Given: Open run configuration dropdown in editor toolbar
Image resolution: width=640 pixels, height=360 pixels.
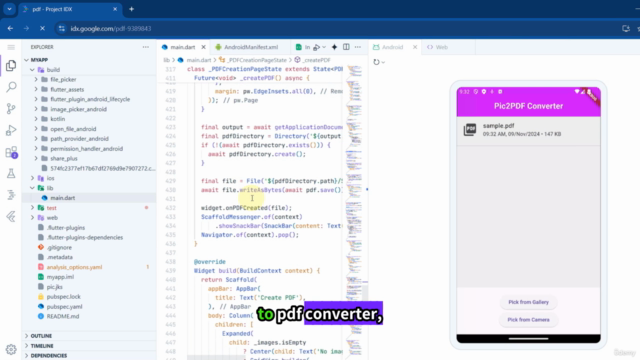Looking at the screenshot, I should coord(324,47).
